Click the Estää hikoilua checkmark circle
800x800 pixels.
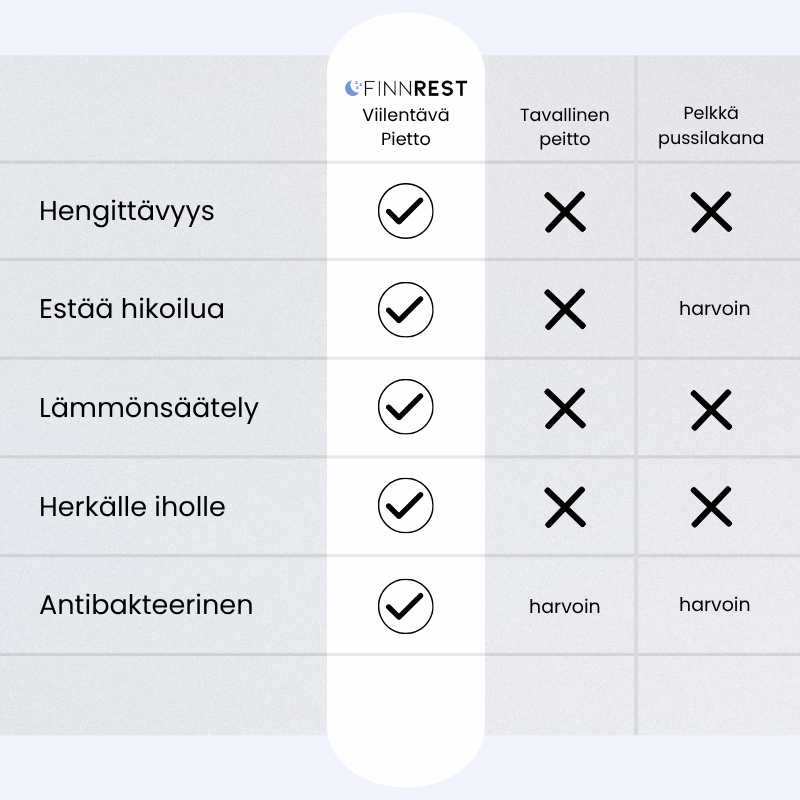click(x=406, y=310)
